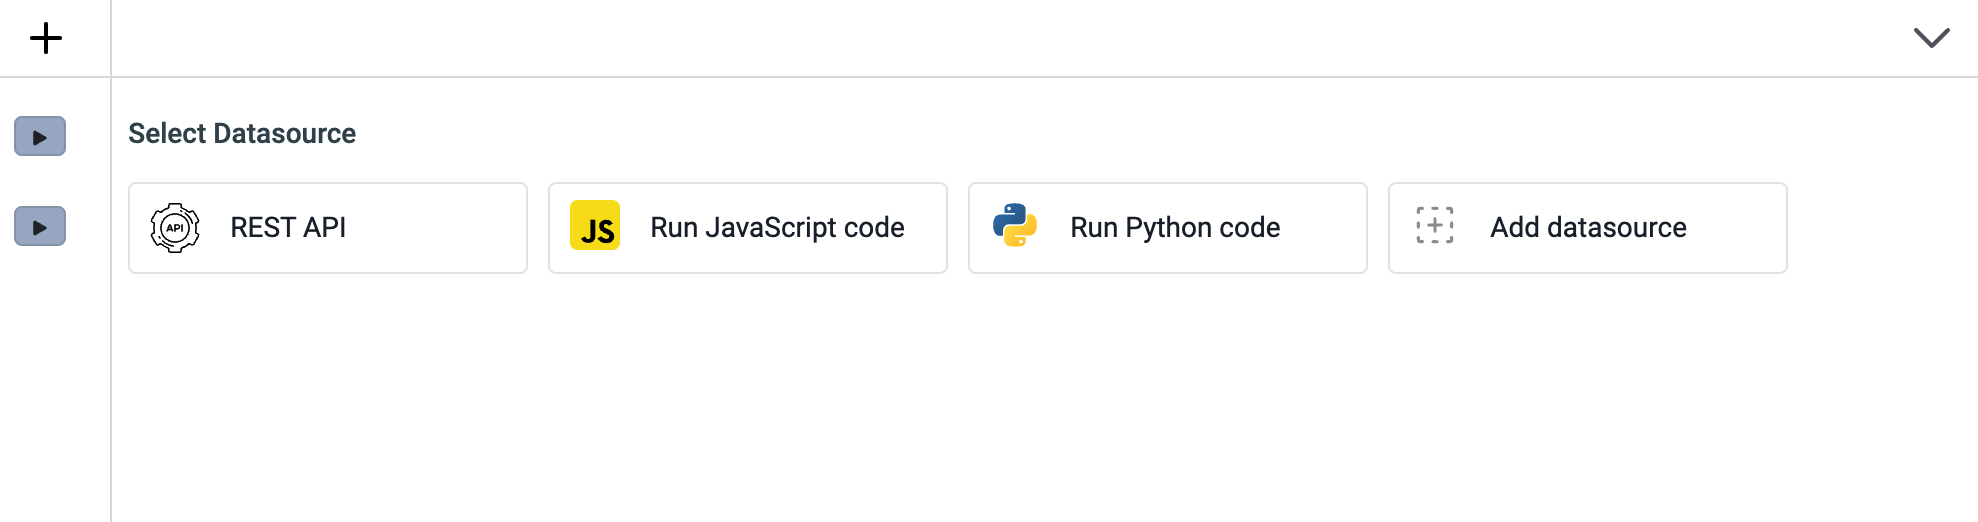This screenshot has height=522, width=1978.
Task: Choose the Run Python code label
Action: 1175,228
